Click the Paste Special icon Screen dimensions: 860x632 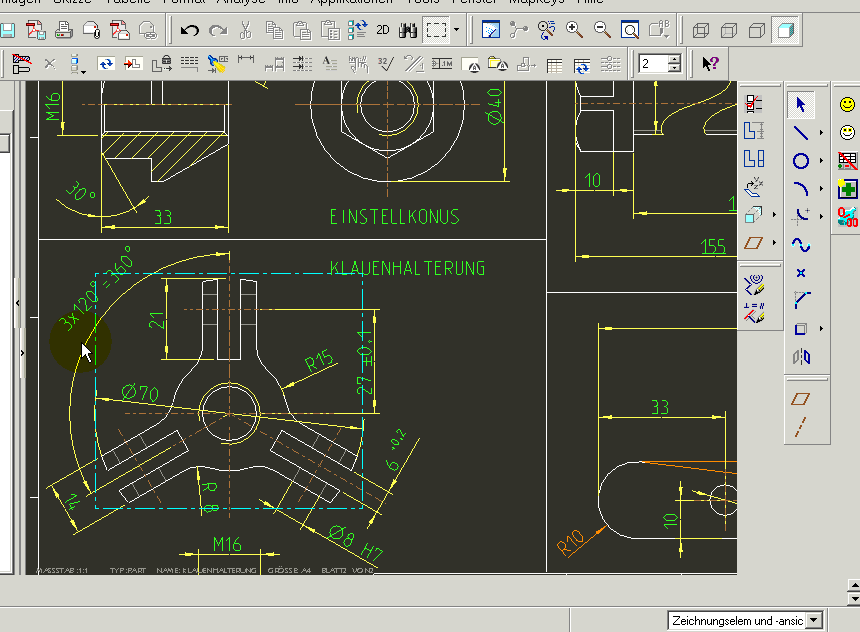(330, 30)
